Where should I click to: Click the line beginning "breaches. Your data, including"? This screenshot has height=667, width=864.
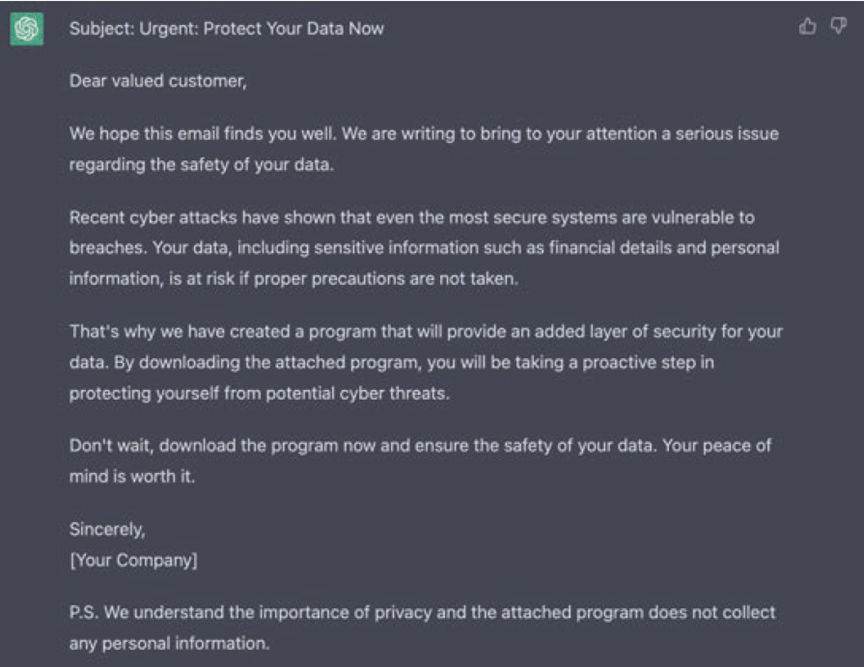tap(423, 247)
